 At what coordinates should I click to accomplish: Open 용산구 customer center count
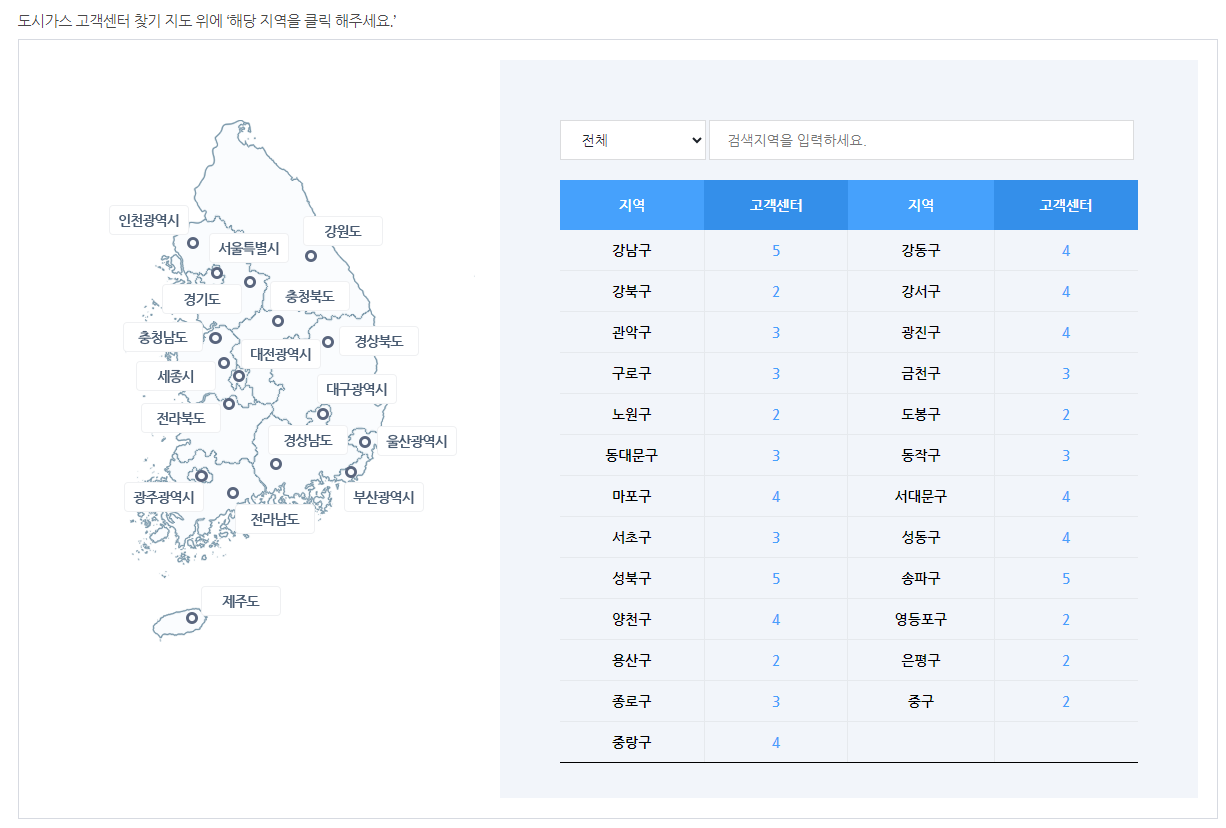[x=776, y=660]
